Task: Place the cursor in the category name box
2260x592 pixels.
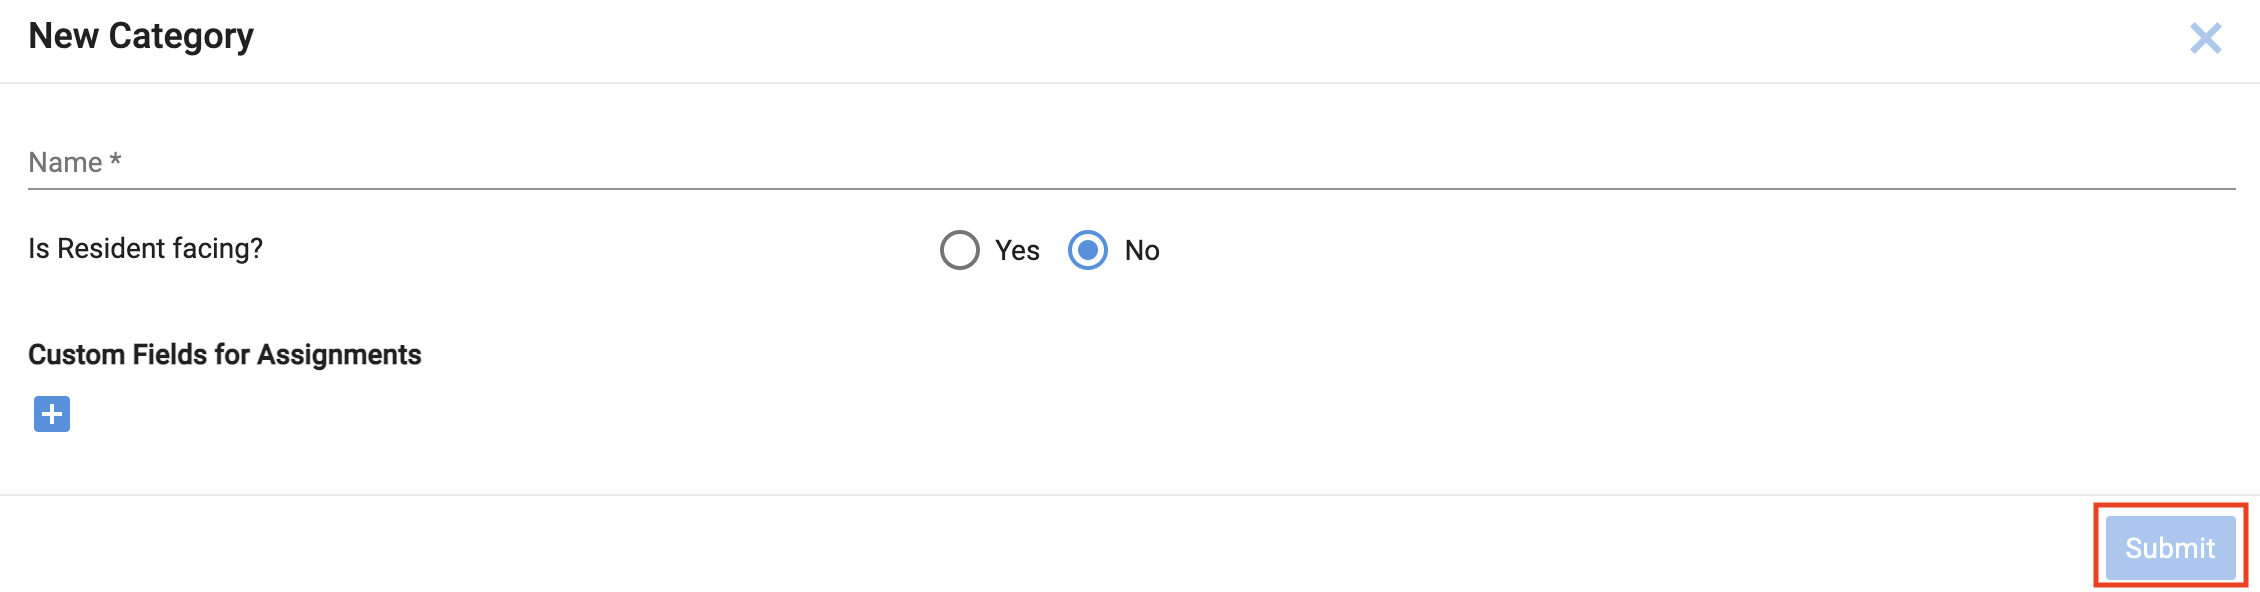Action: [1130, 163]
